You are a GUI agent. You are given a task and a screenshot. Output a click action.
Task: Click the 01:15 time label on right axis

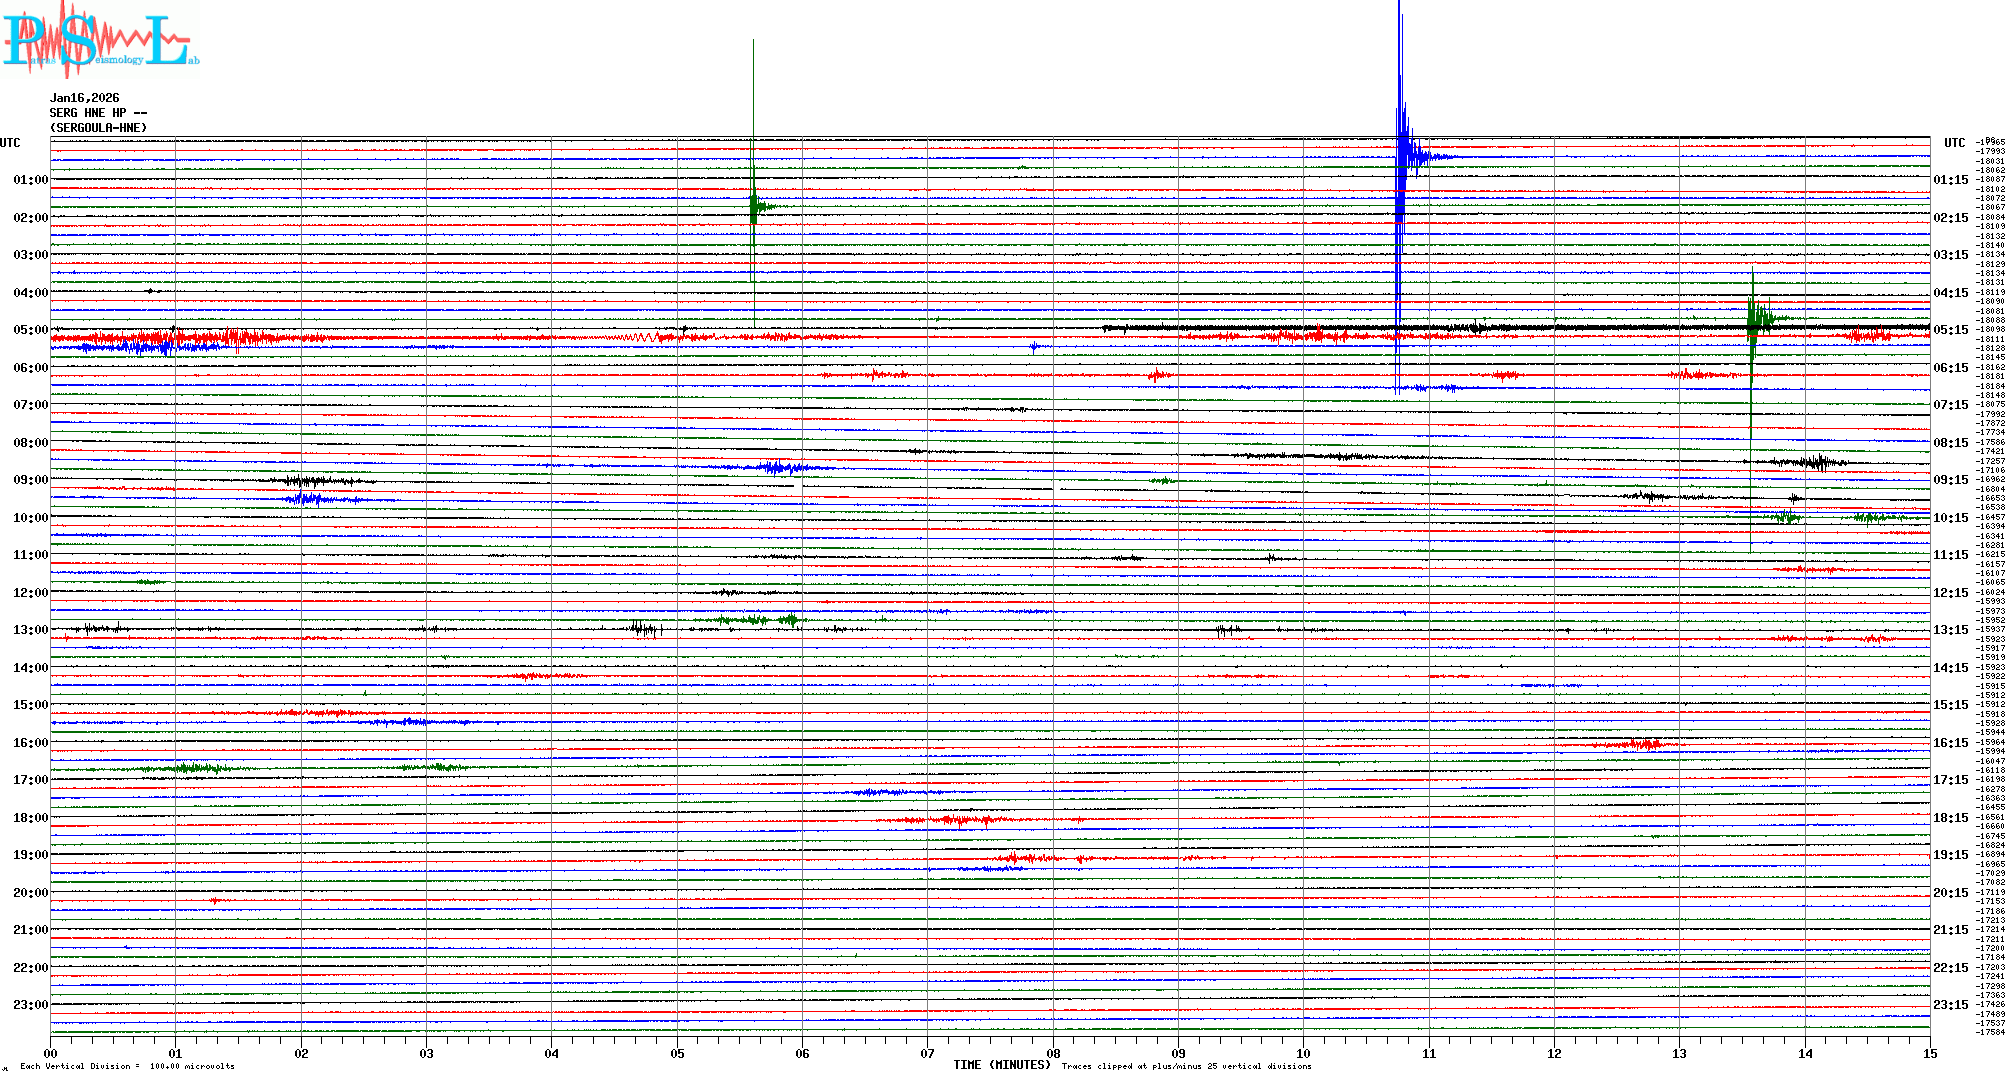(1950, 180)
